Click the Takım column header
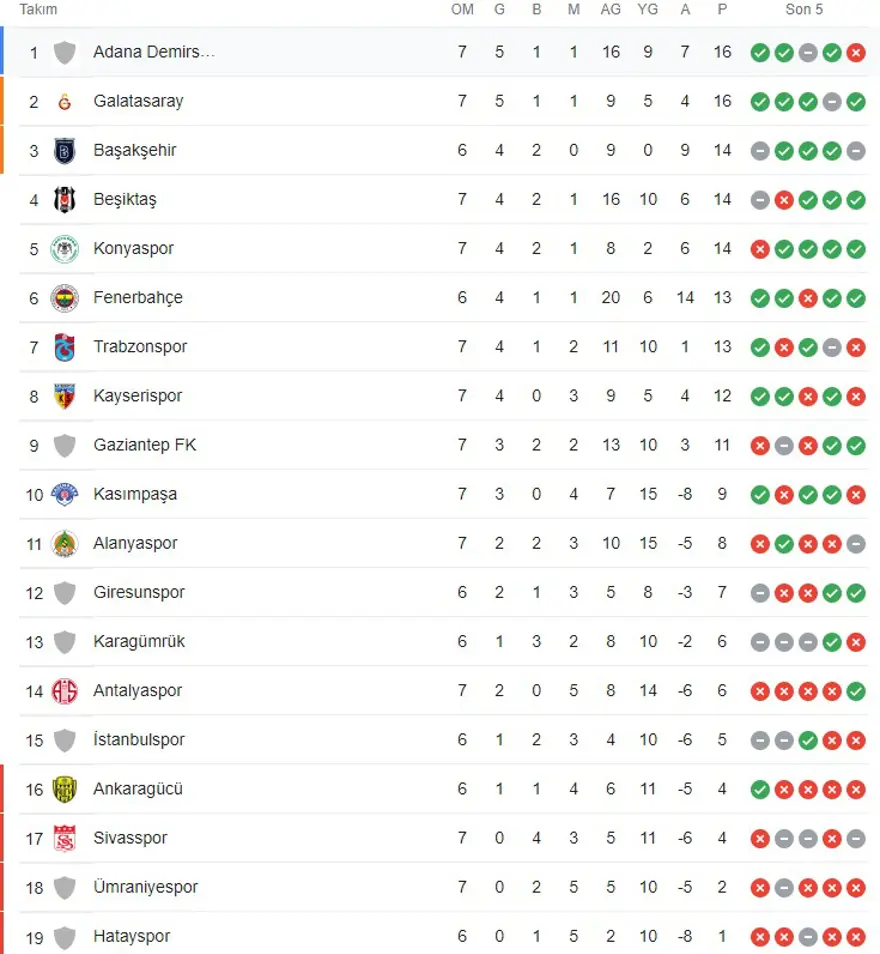Image resolution: width=880 pixels, height=954 pixels. [x=38, y=10]
